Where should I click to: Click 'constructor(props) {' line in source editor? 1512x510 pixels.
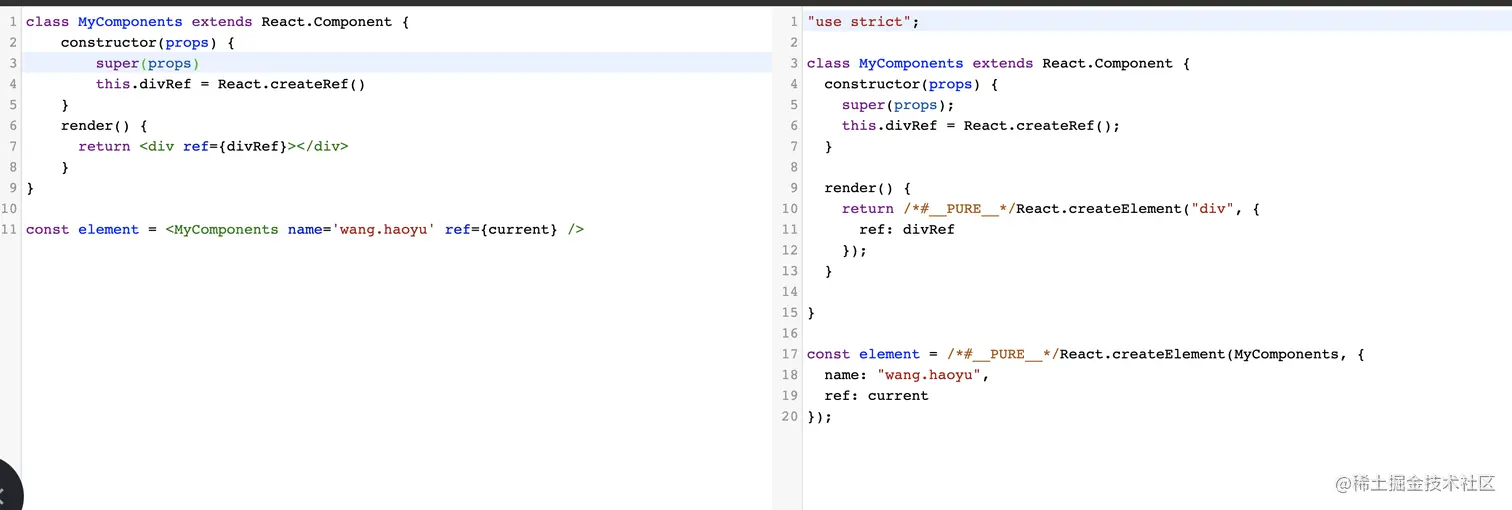pyautogui.click(x=148, y=42)
